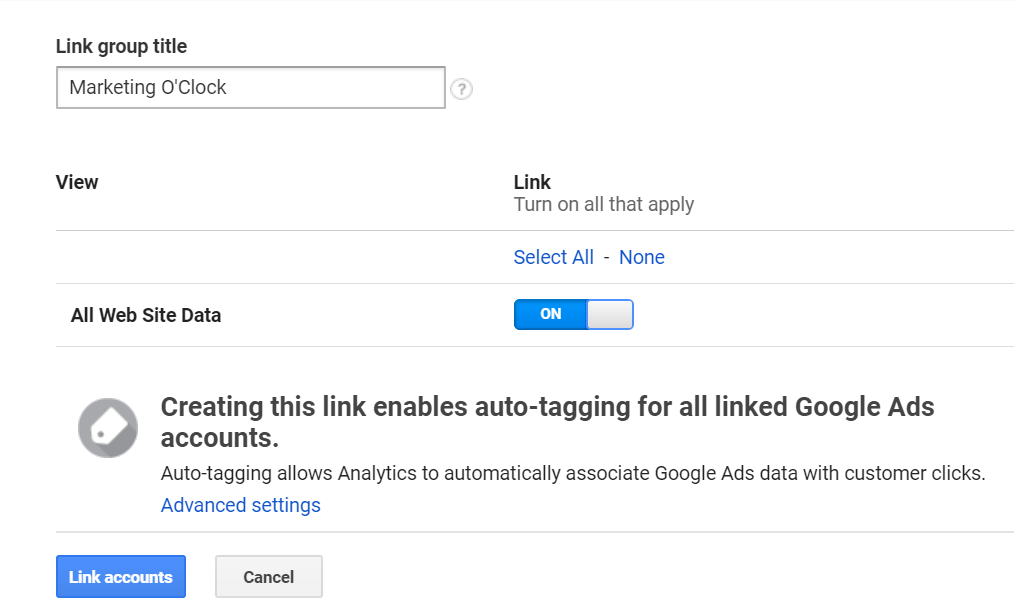Click the grey auto-tagging tag icon
This screenshot has height=612, width=1015.
(108, 428)
